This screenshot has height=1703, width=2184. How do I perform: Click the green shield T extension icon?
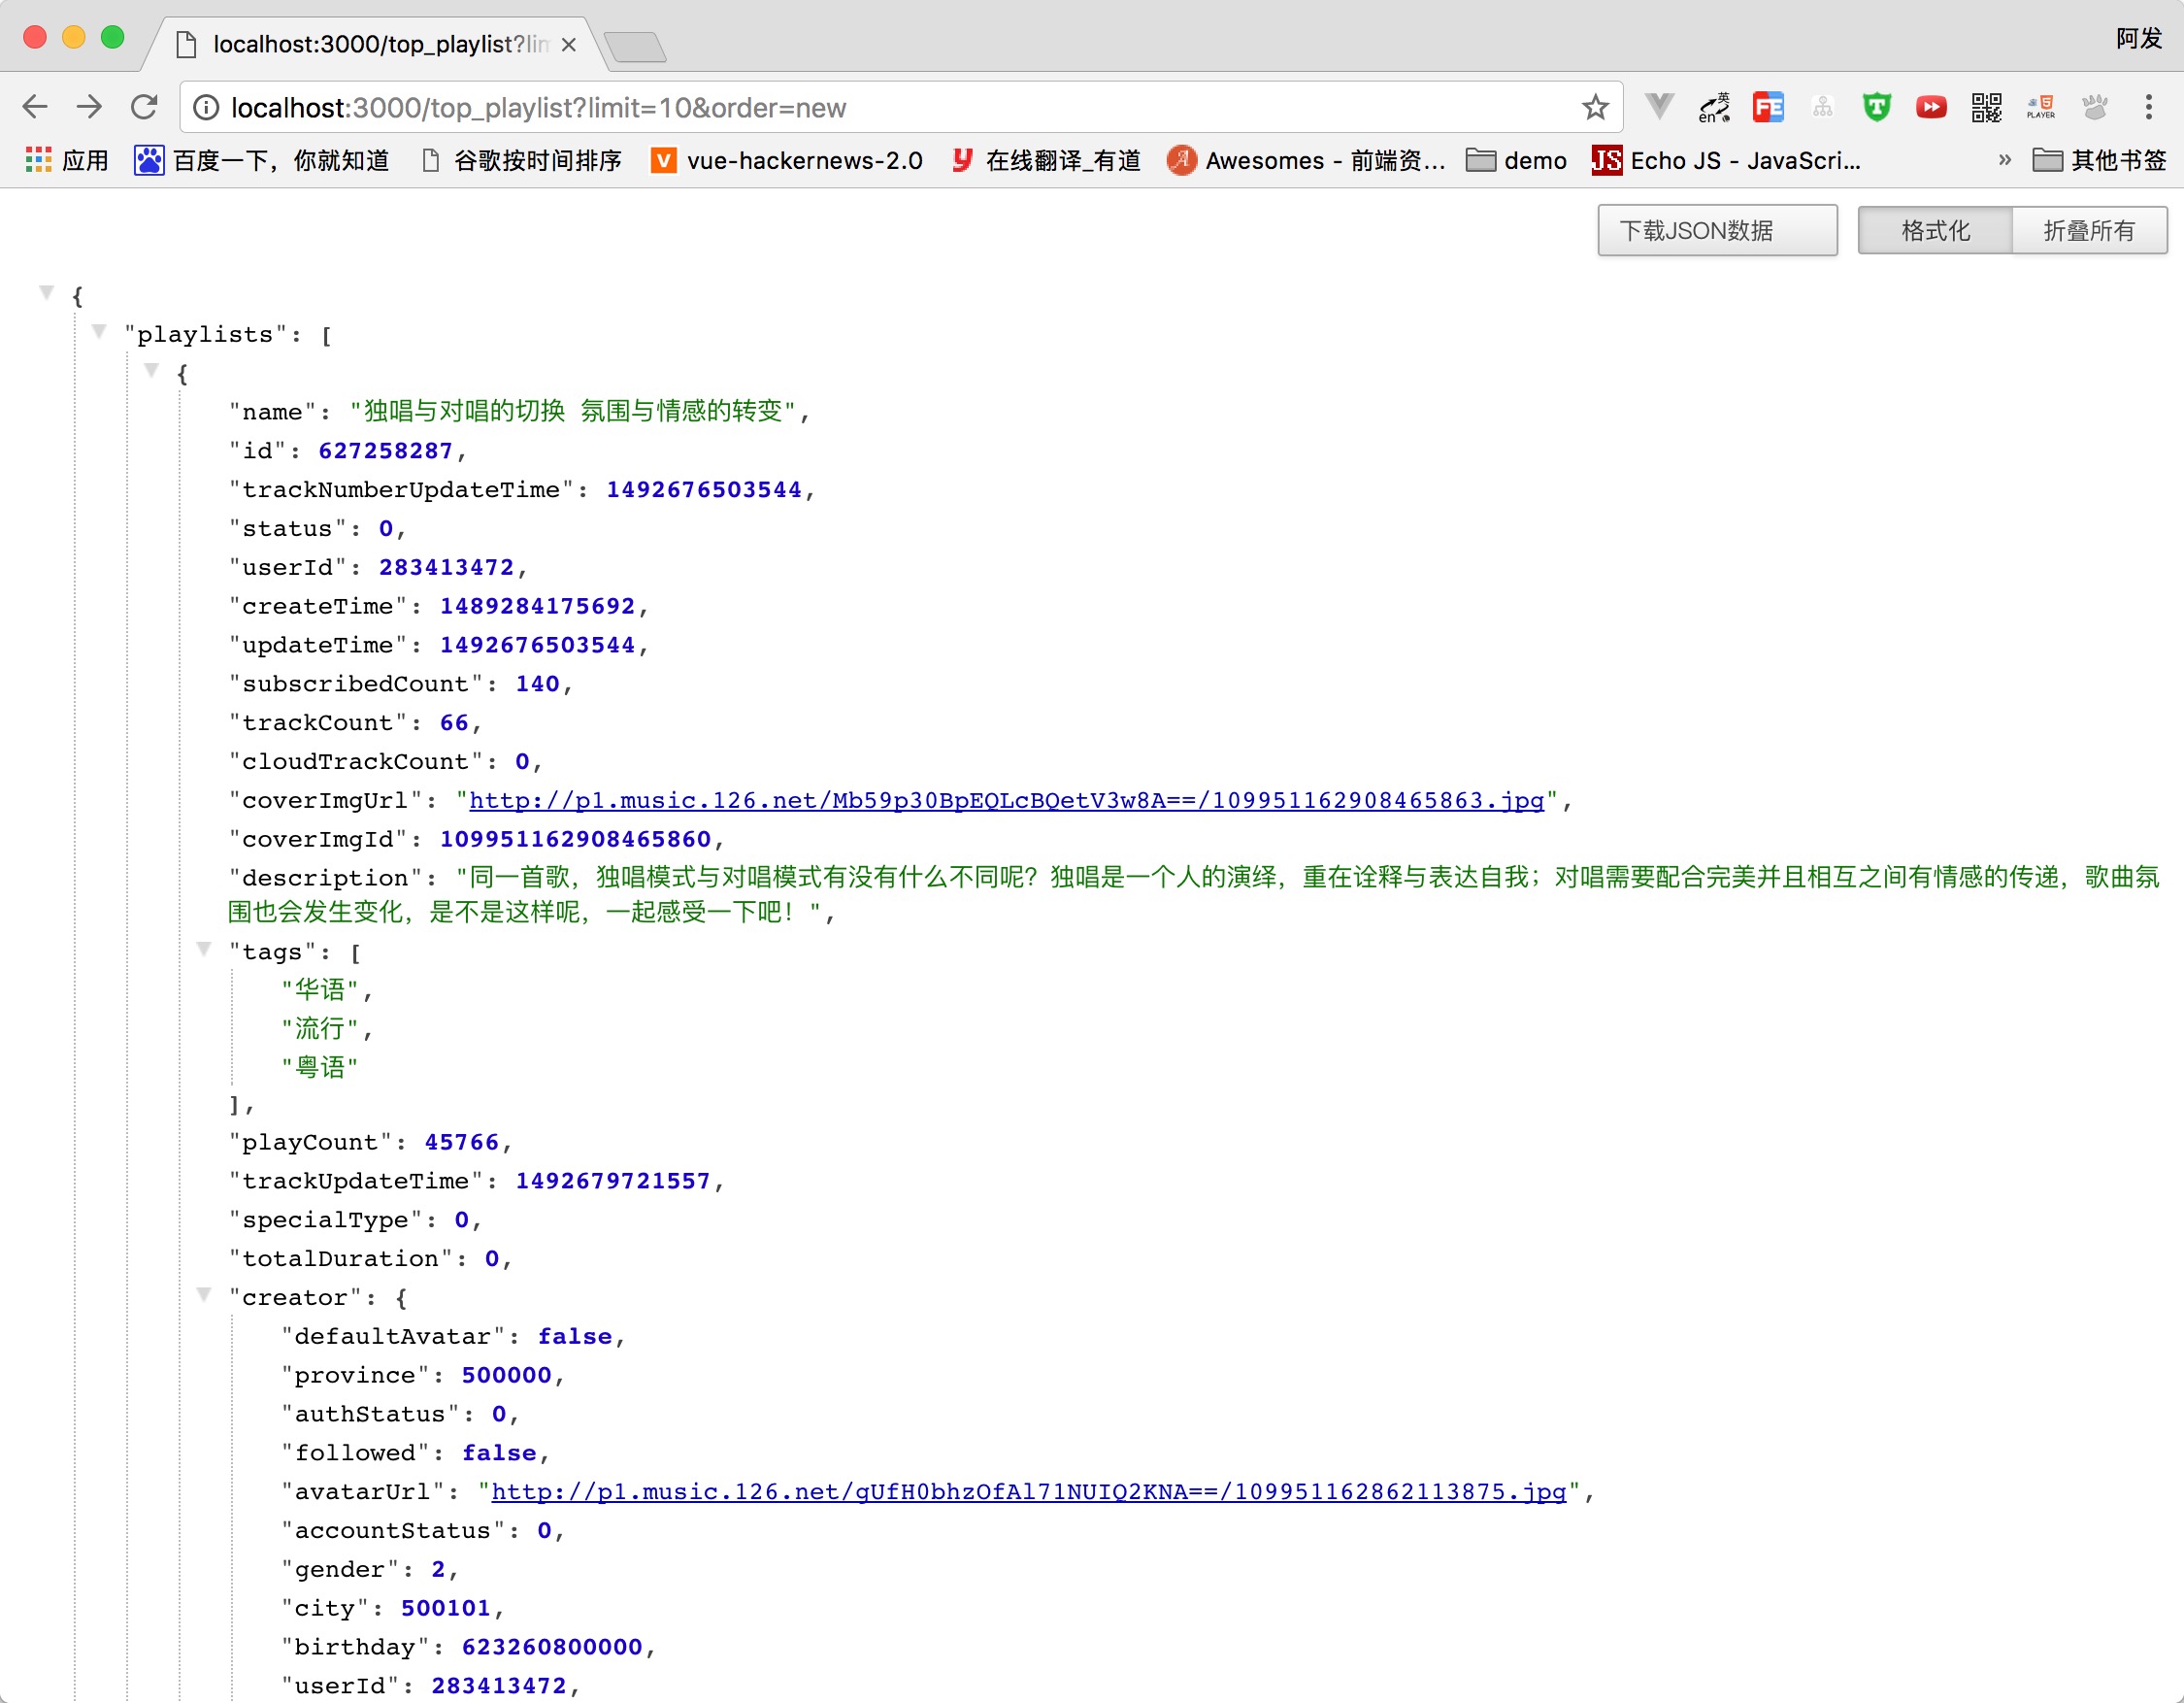click(x=1877, y=107)
